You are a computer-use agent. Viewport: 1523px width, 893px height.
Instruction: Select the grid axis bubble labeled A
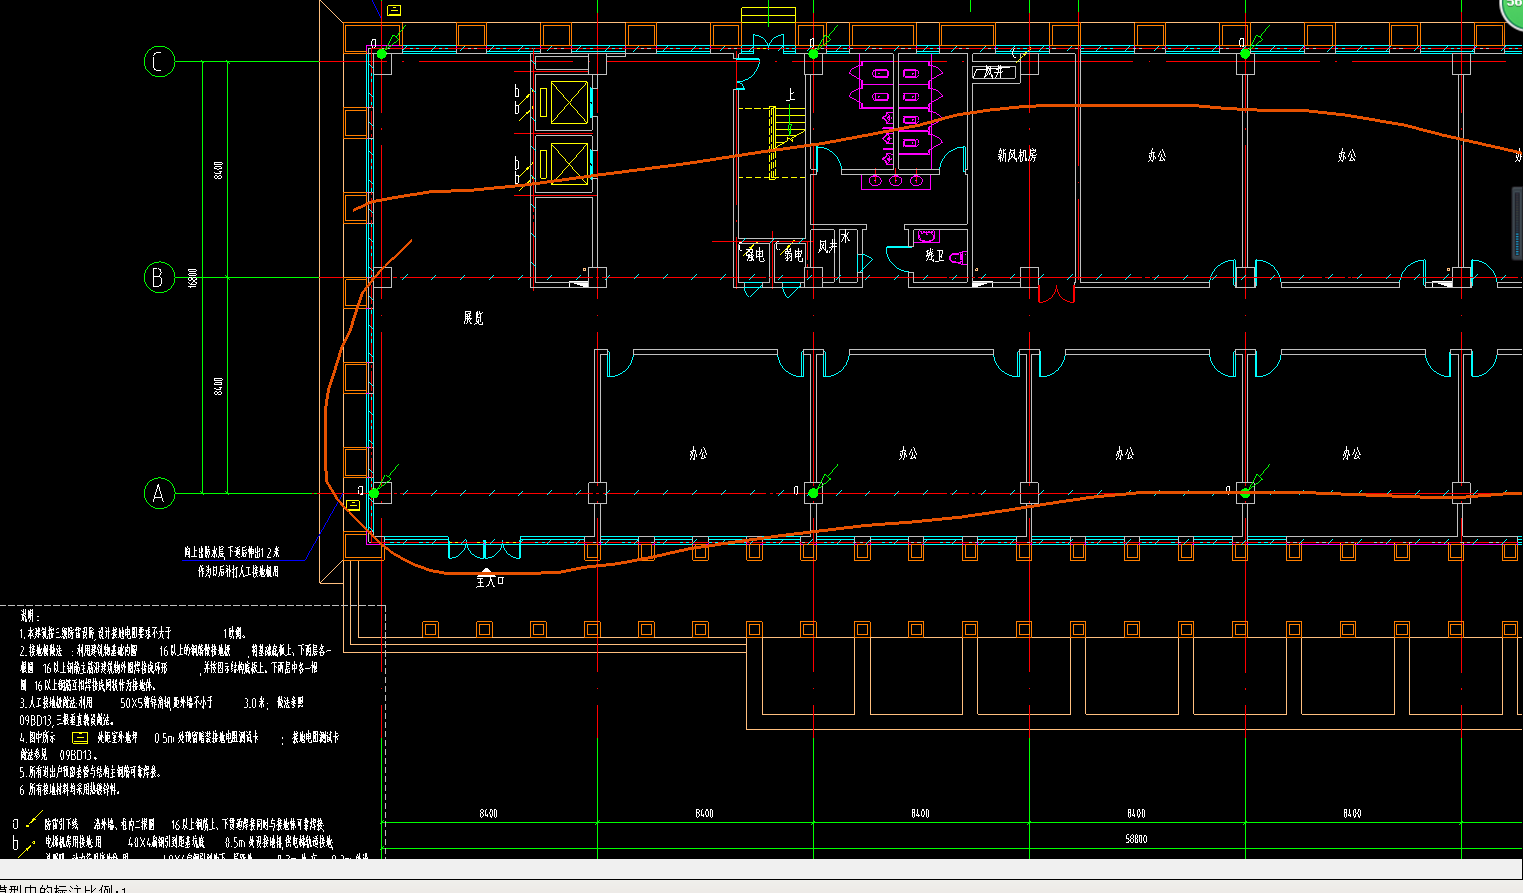(159, 493)
